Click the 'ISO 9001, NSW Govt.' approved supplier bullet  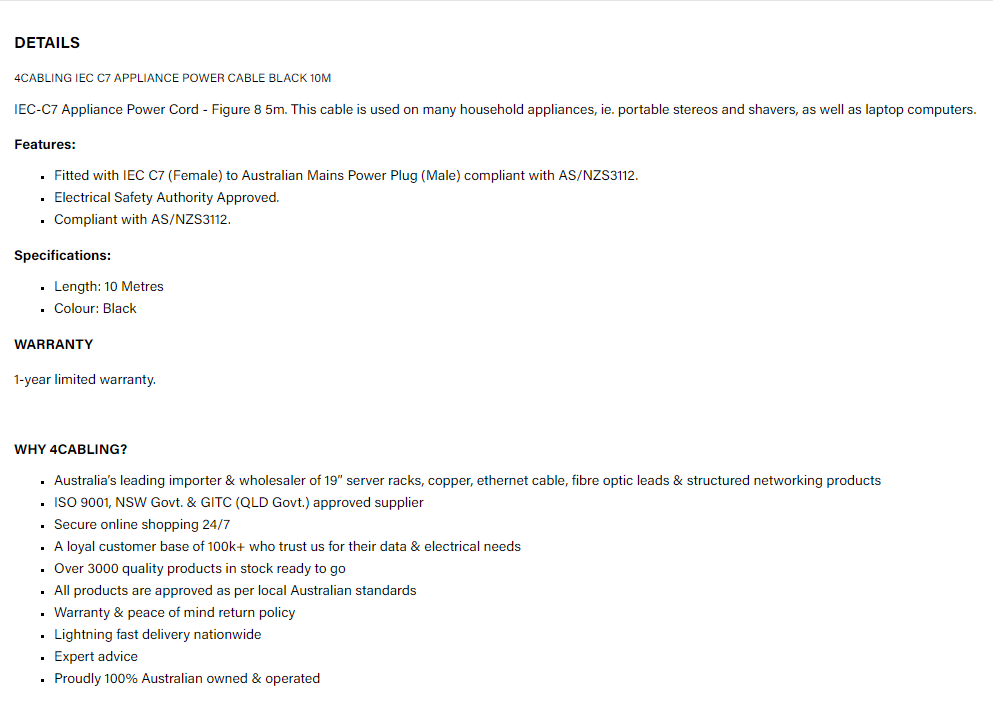coord(238,502)
